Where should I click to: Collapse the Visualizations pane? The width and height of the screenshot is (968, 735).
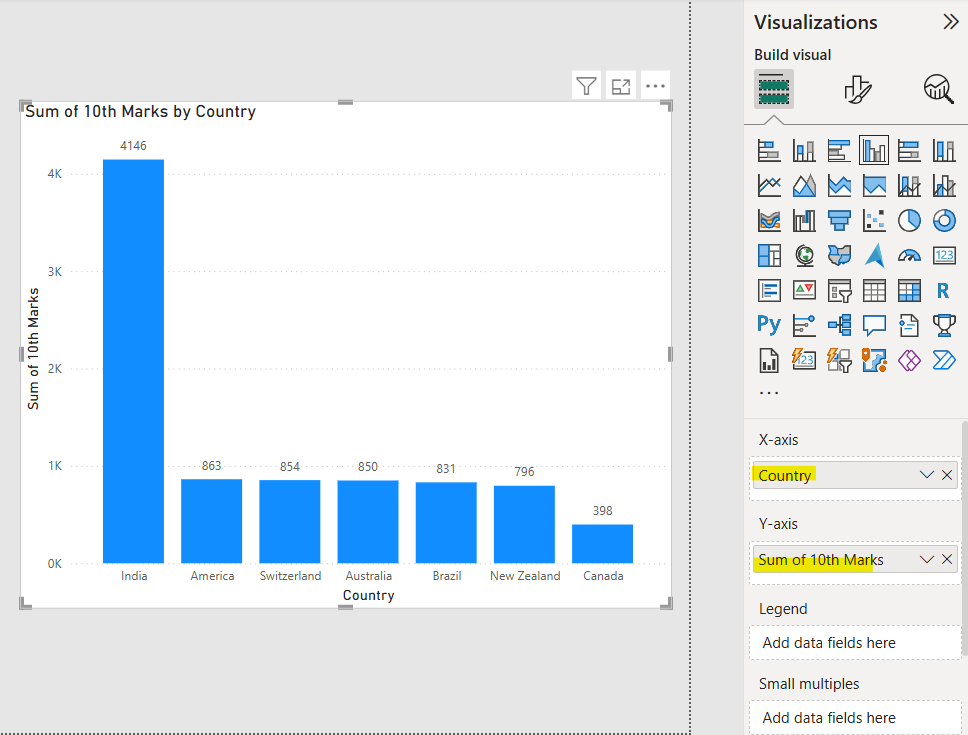(x=950, y=22)
